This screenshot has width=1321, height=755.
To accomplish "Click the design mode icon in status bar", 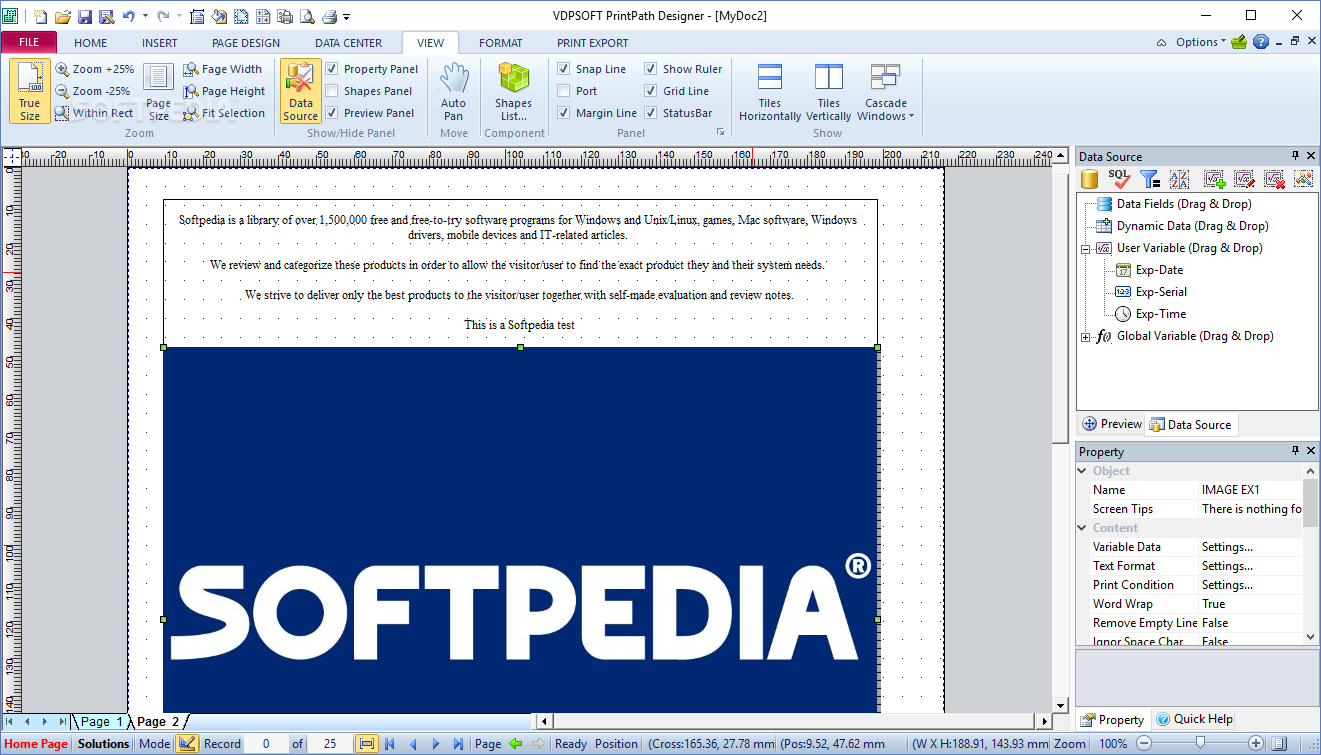I will [x=187, y=743].
